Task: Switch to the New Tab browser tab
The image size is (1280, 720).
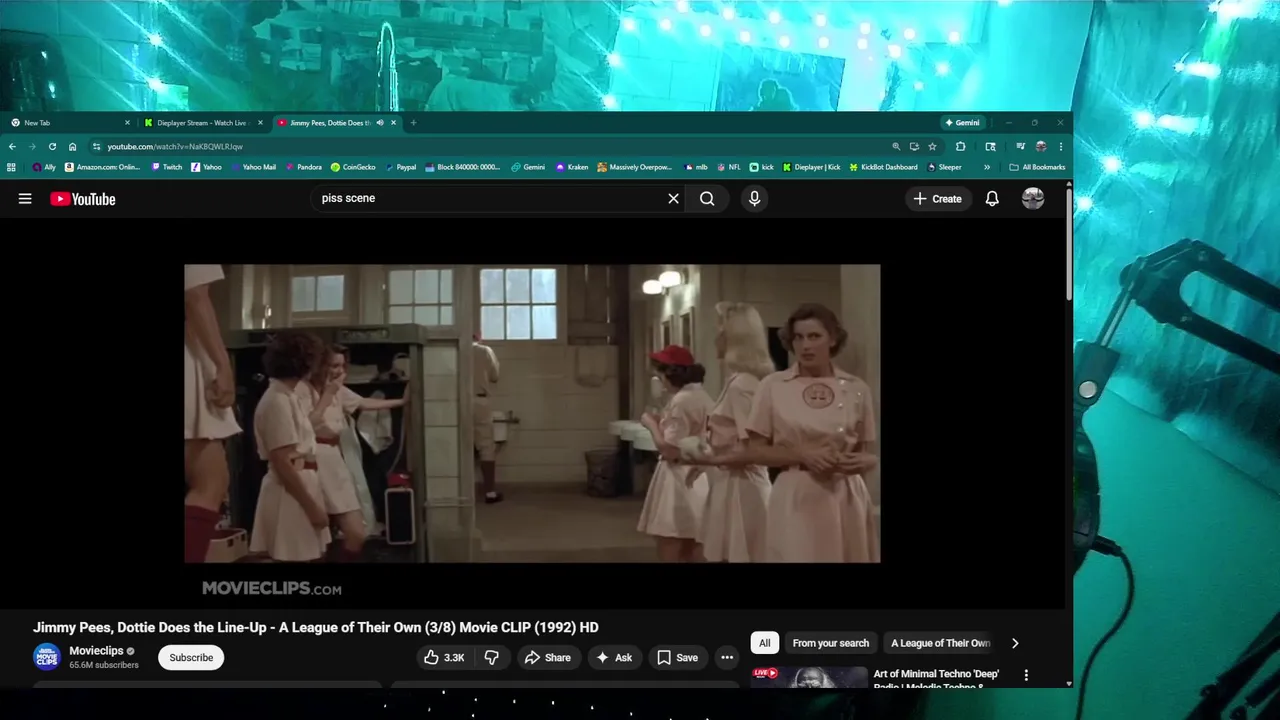Action: tap(70, 123)
